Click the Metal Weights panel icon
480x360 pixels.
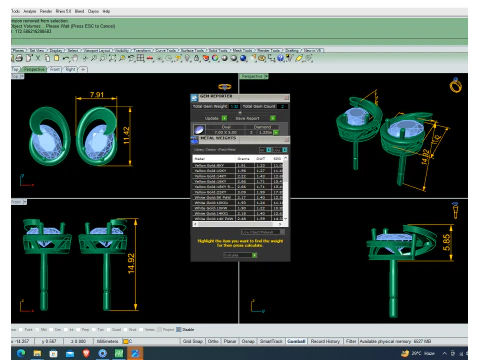[194, 140]
